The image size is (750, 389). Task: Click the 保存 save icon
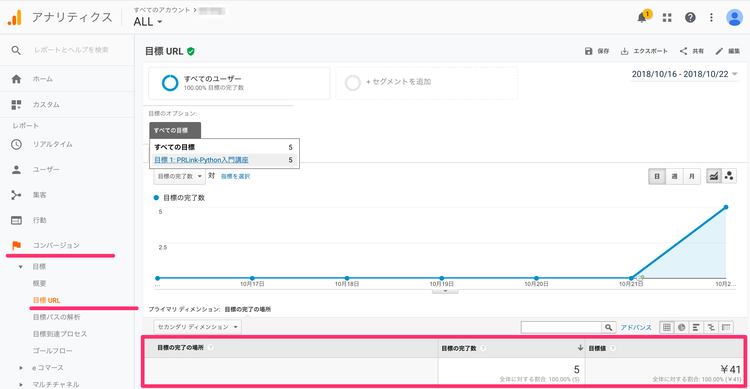[588, 51]
